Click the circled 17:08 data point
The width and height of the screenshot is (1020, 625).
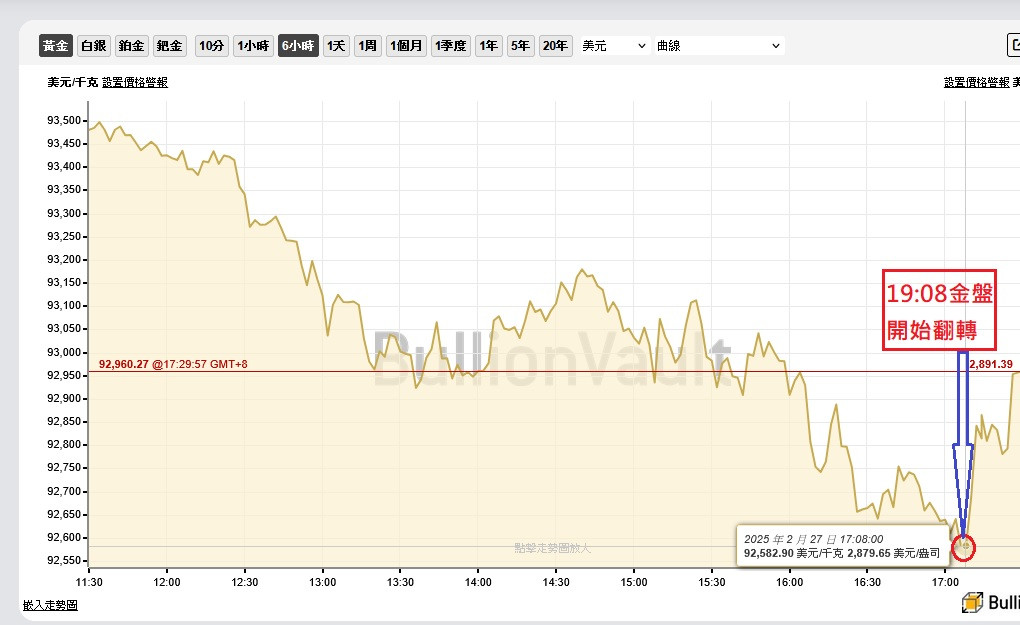[965, 547]
